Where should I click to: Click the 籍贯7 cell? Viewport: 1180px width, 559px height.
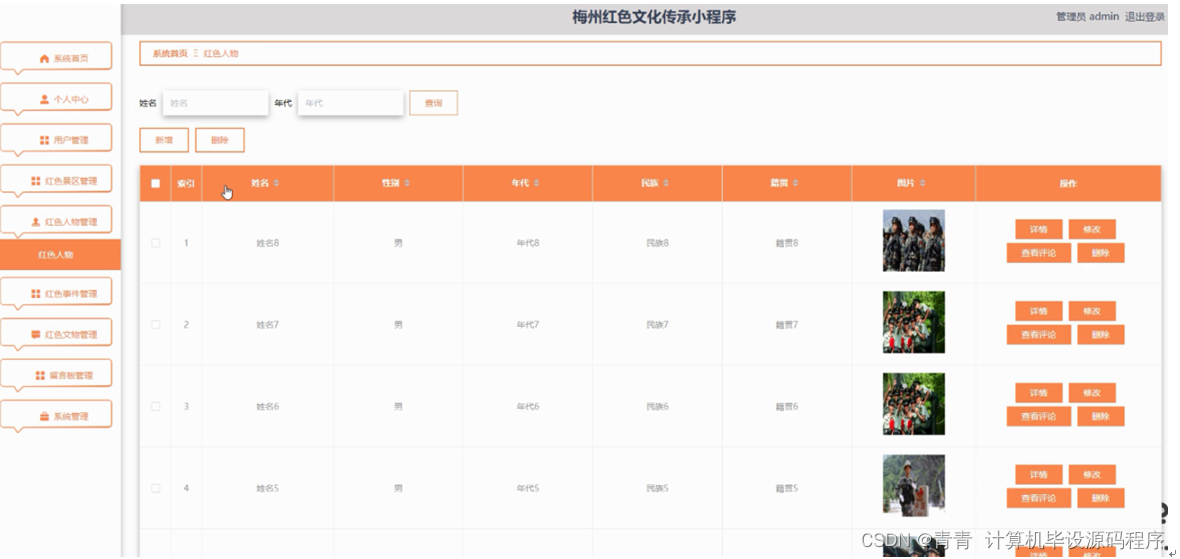tap(786, 325)
